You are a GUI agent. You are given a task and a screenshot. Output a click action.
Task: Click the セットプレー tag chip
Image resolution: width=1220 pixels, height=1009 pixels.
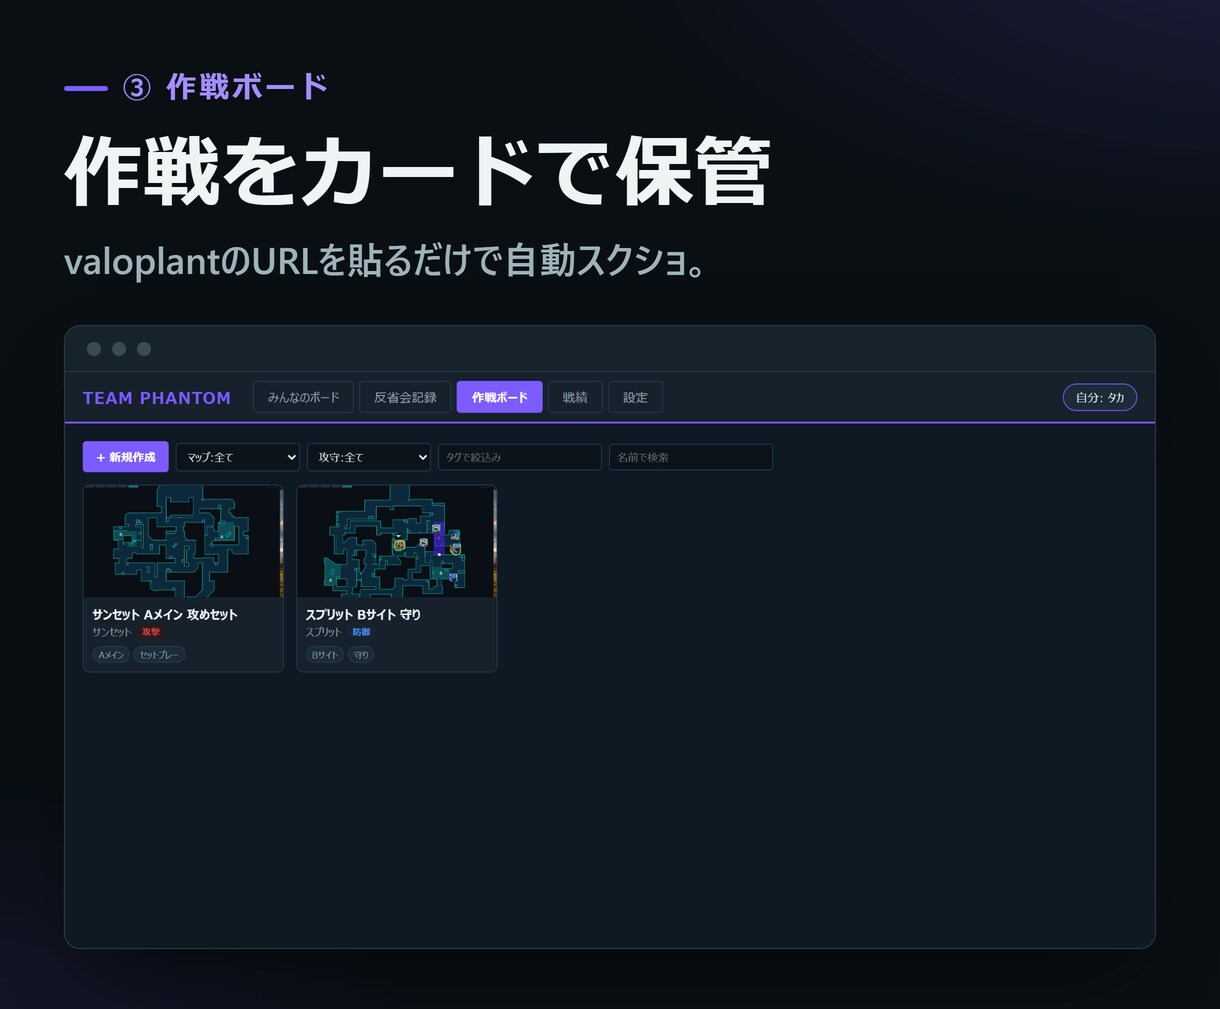pyautogui.click(x=159, y=655)
